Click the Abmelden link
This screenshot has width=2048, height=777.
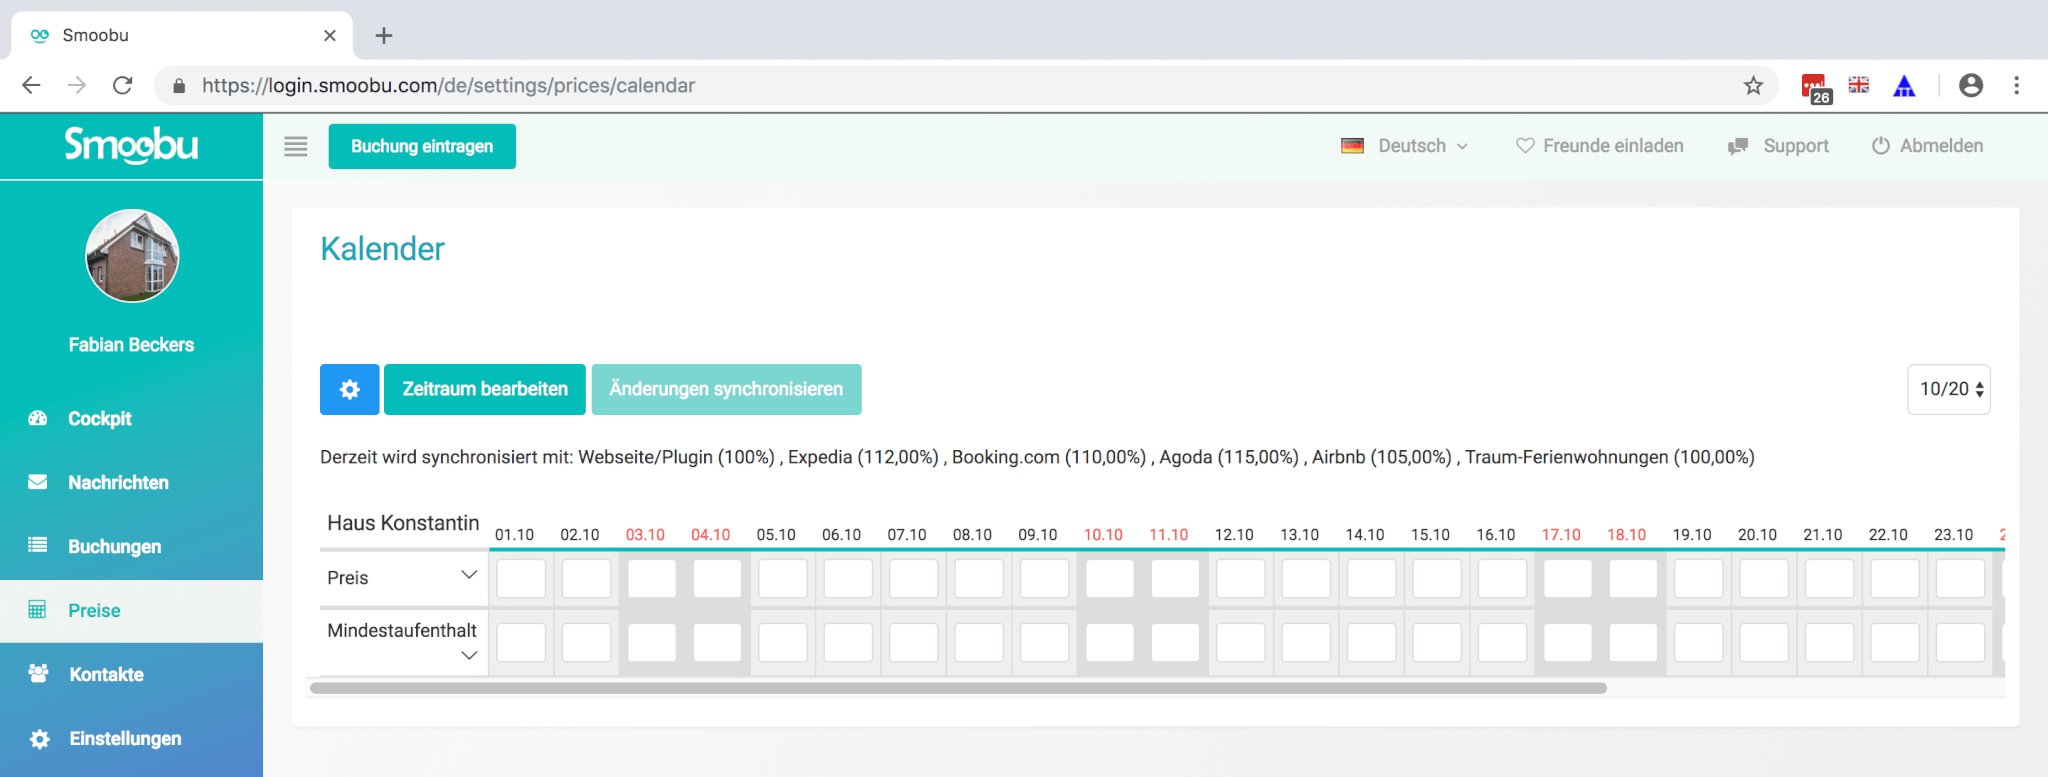(1941, 146)
